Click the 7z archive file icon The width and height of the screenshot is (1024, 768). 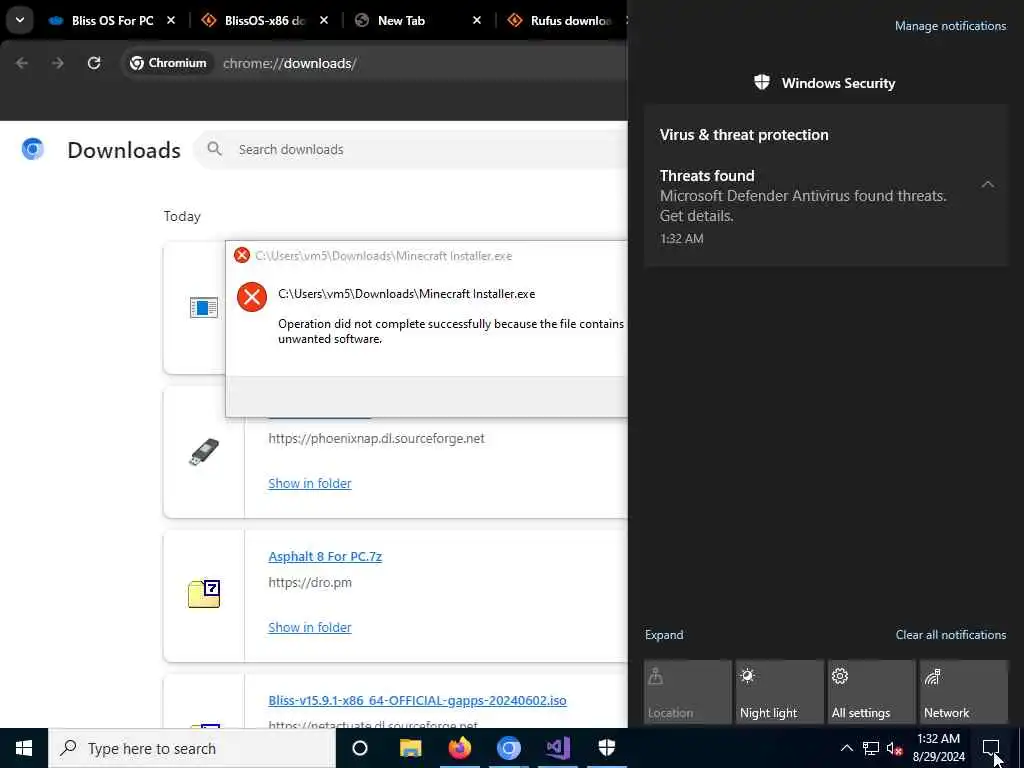tap(204, 594)
